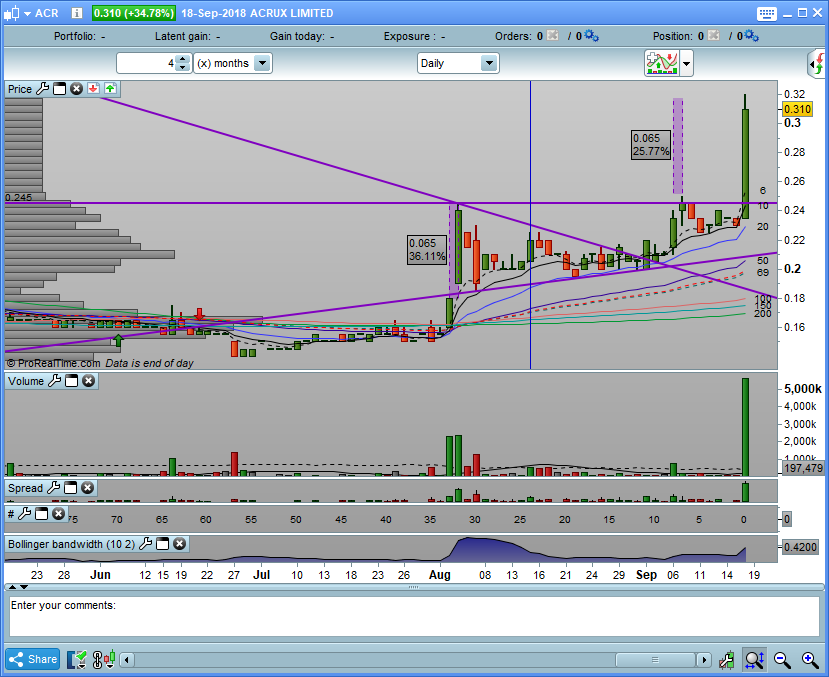829x677 pixels.
Task: Click the 0.065 36.11% measurement box
Action: click(x=427, y=250)
